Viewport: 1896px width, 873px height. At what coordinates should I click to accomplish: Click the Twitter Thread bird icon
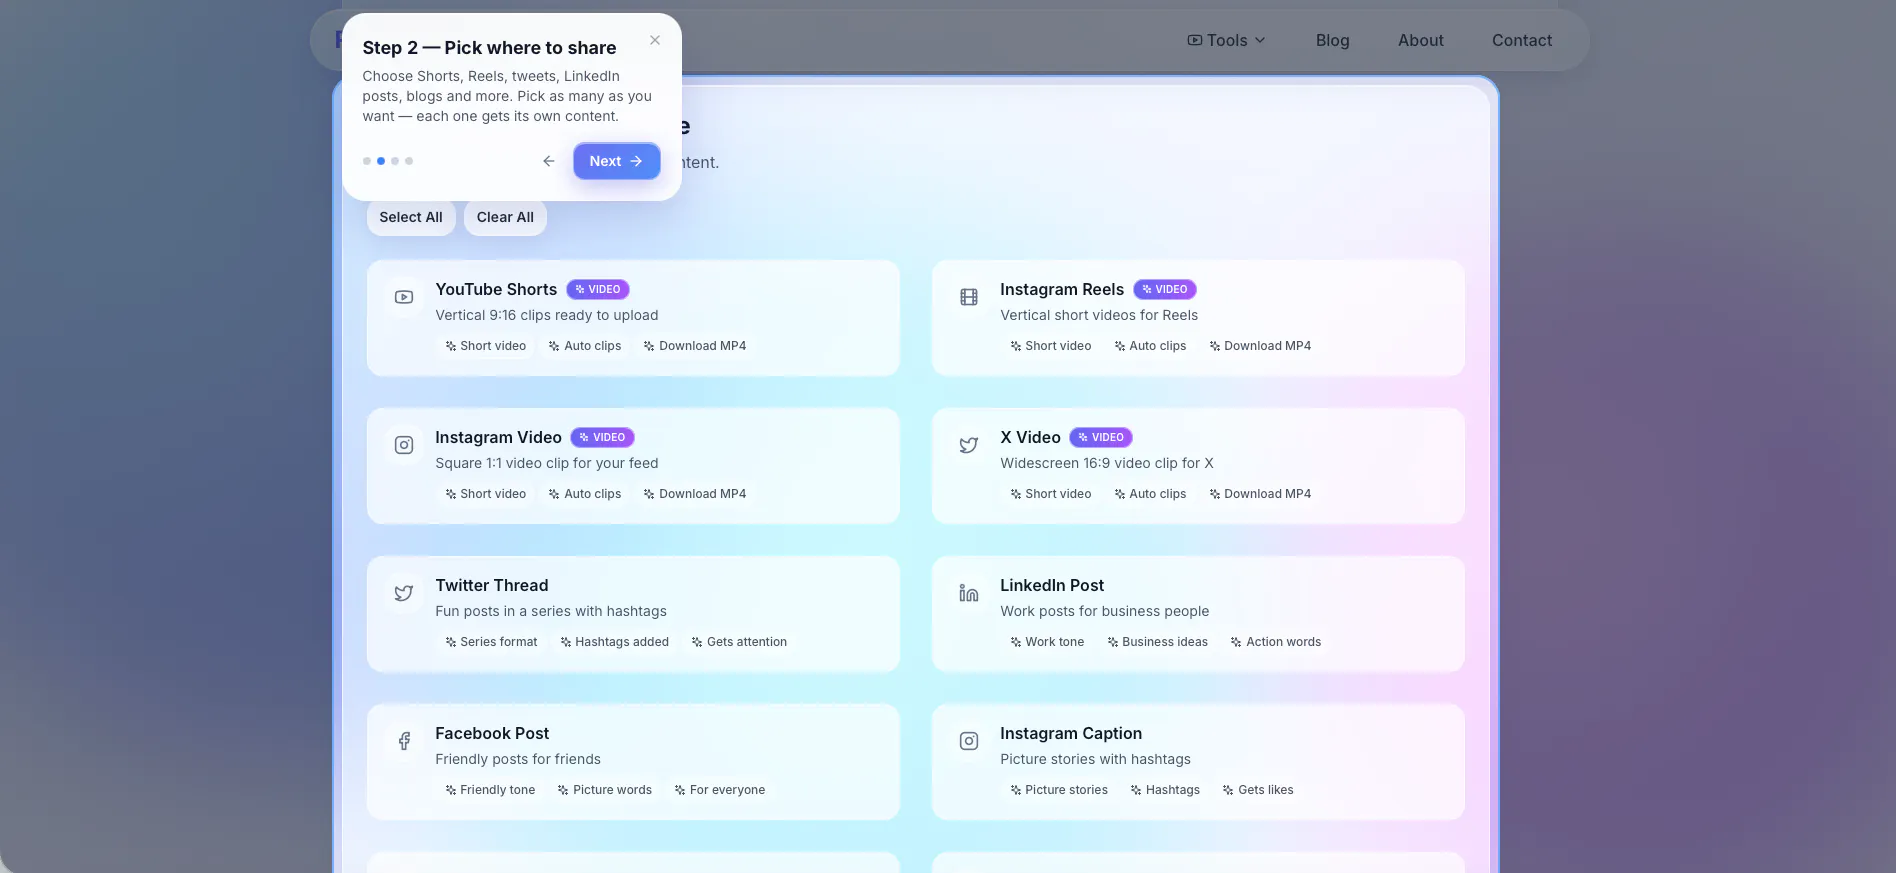click(404, 593)
